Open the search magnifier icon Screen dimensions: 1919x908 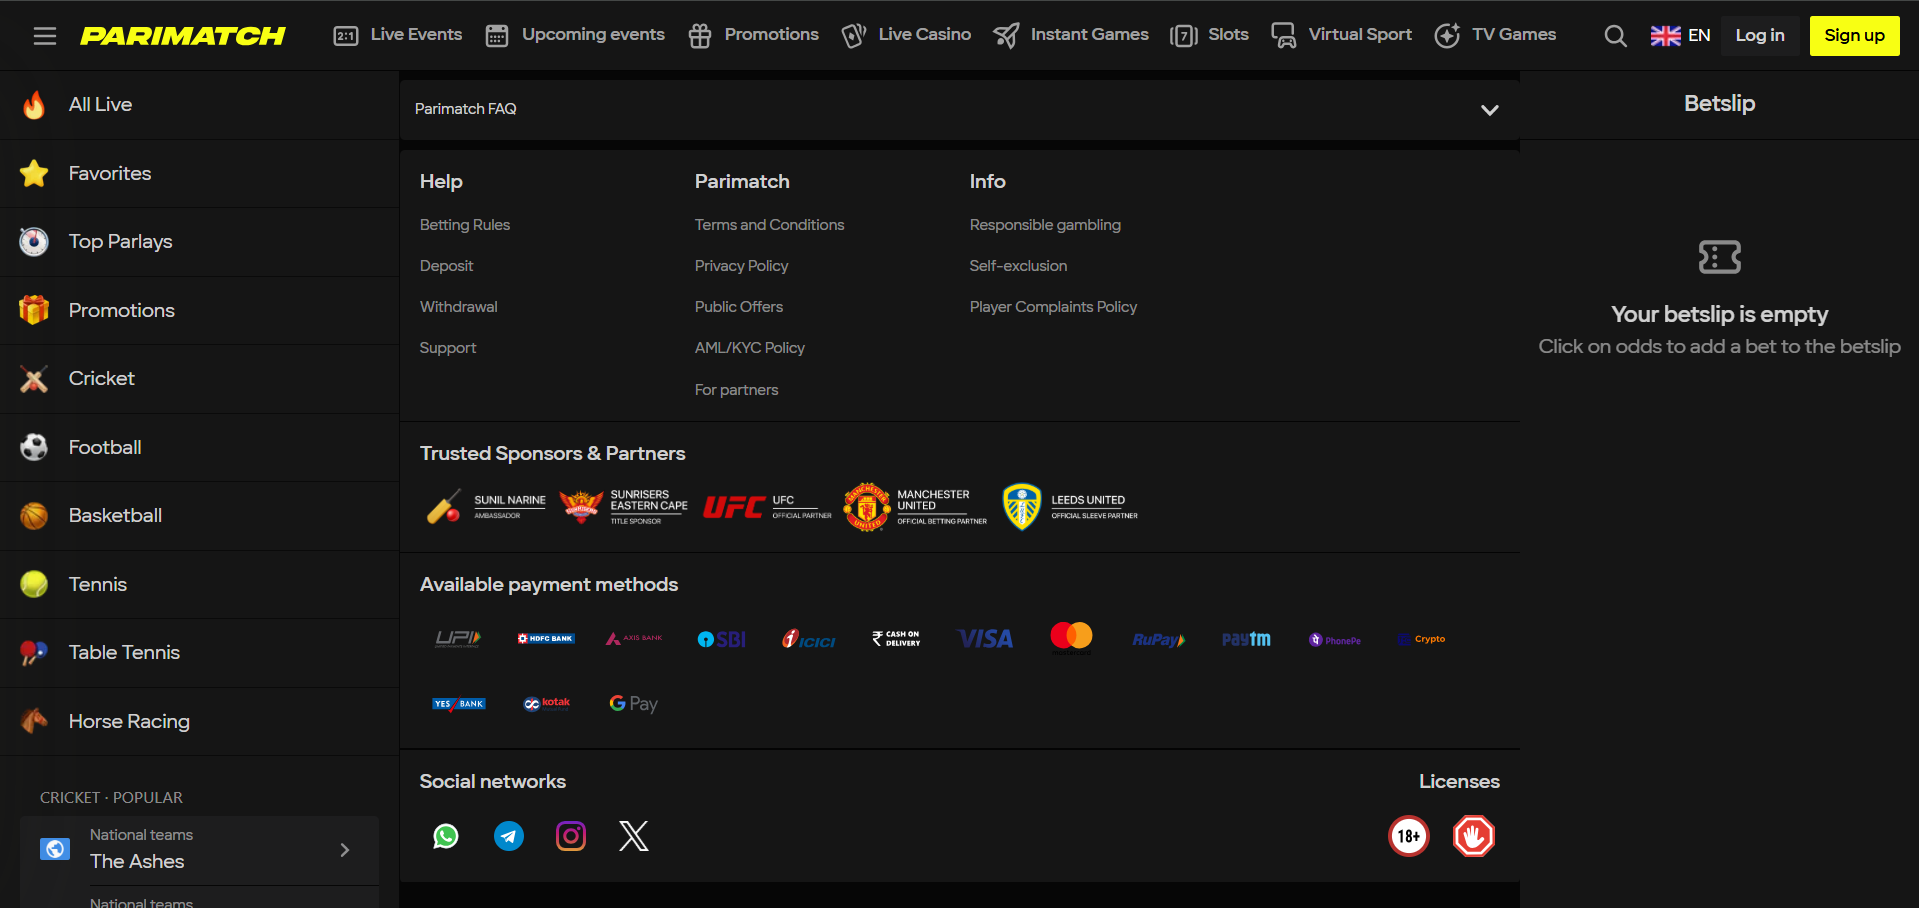[x=1615, y=35]
